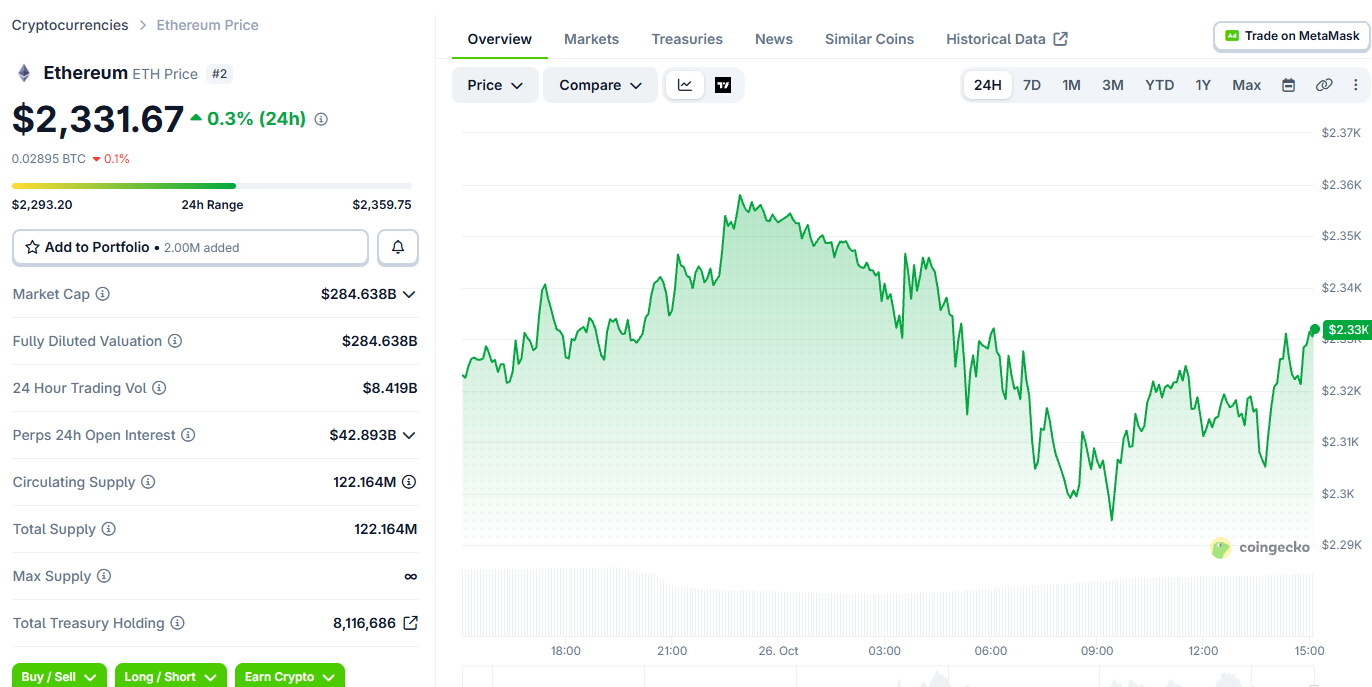Click the #2 rank badge
Image resolution: width=1372 pixels, height=687 pixels.
click(218, 73)
